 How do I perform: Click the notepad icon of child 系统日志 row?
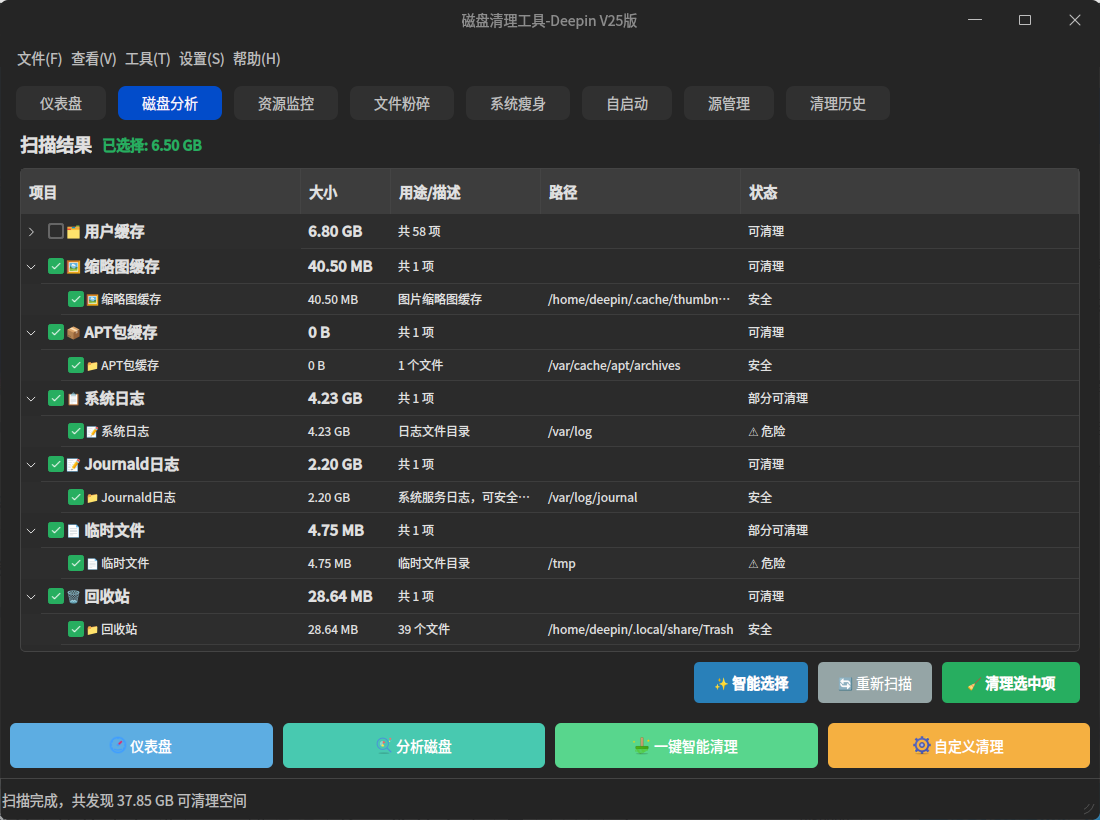[x=93, y=431]
